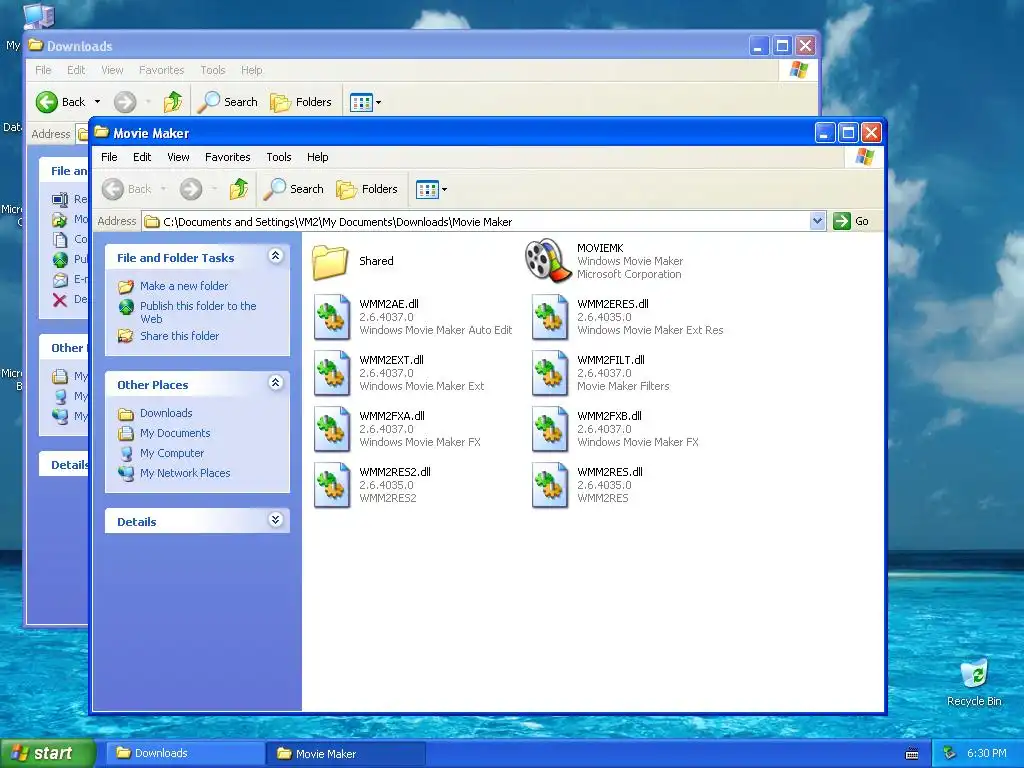Go to Downloads in Other Places
Screen dimensions: 1024x768
pyautogui.click(x=166, y=413)
